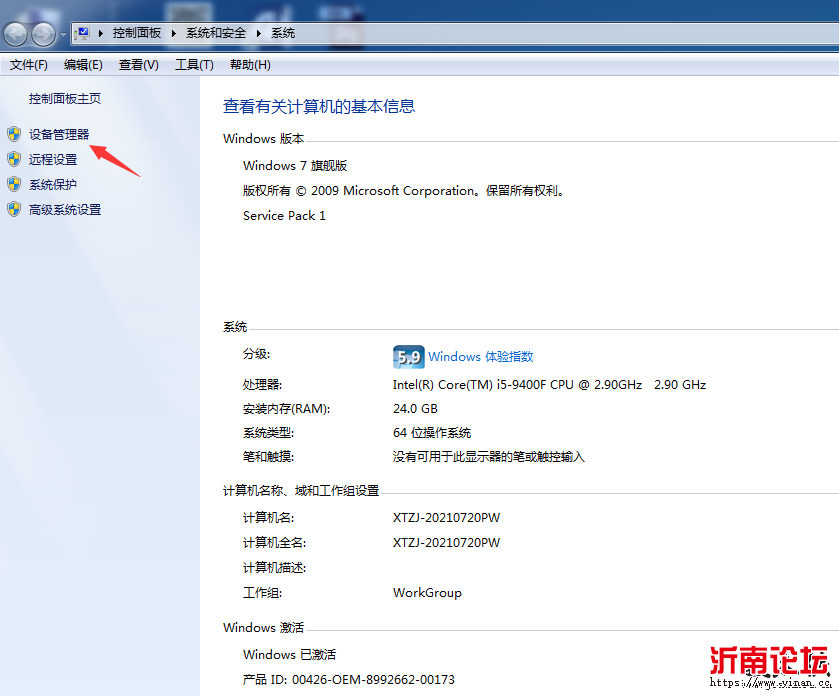Open the 帮助(H) menu

[x=250, y=65]
